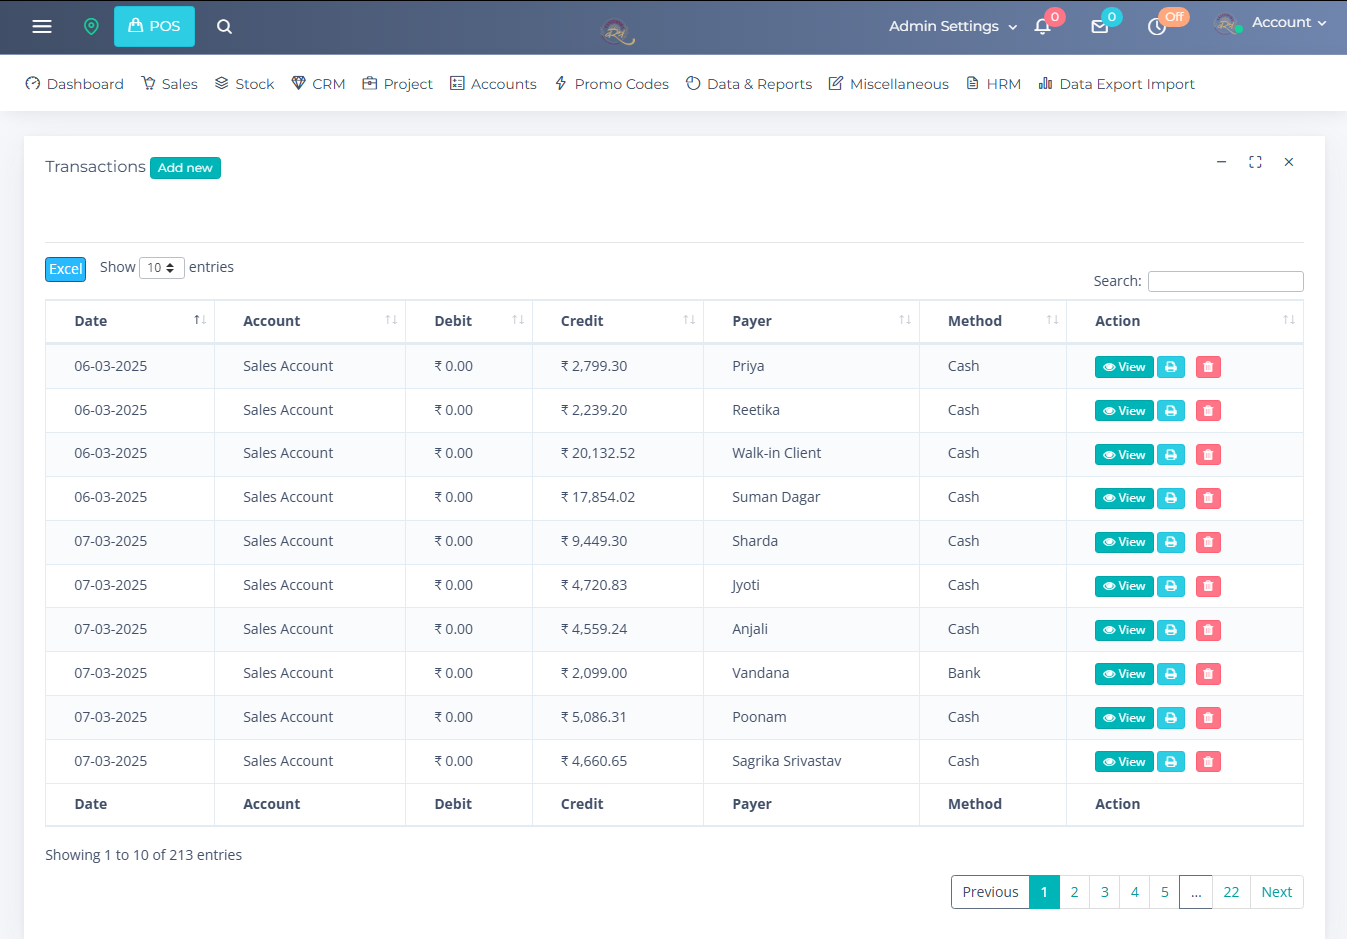Print Suman Dagar's transaction

(1171, 498)
